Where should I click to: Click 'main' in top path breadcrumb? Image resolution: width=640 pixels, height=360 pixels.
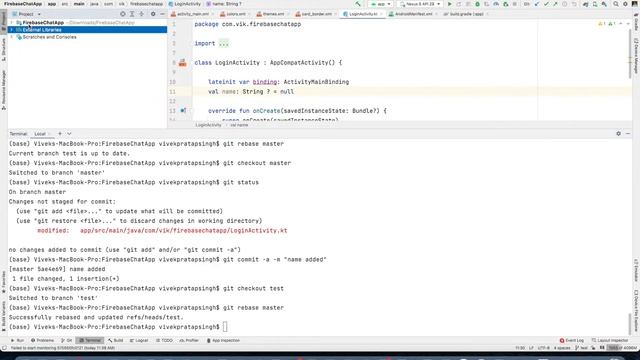click(79, 4)
